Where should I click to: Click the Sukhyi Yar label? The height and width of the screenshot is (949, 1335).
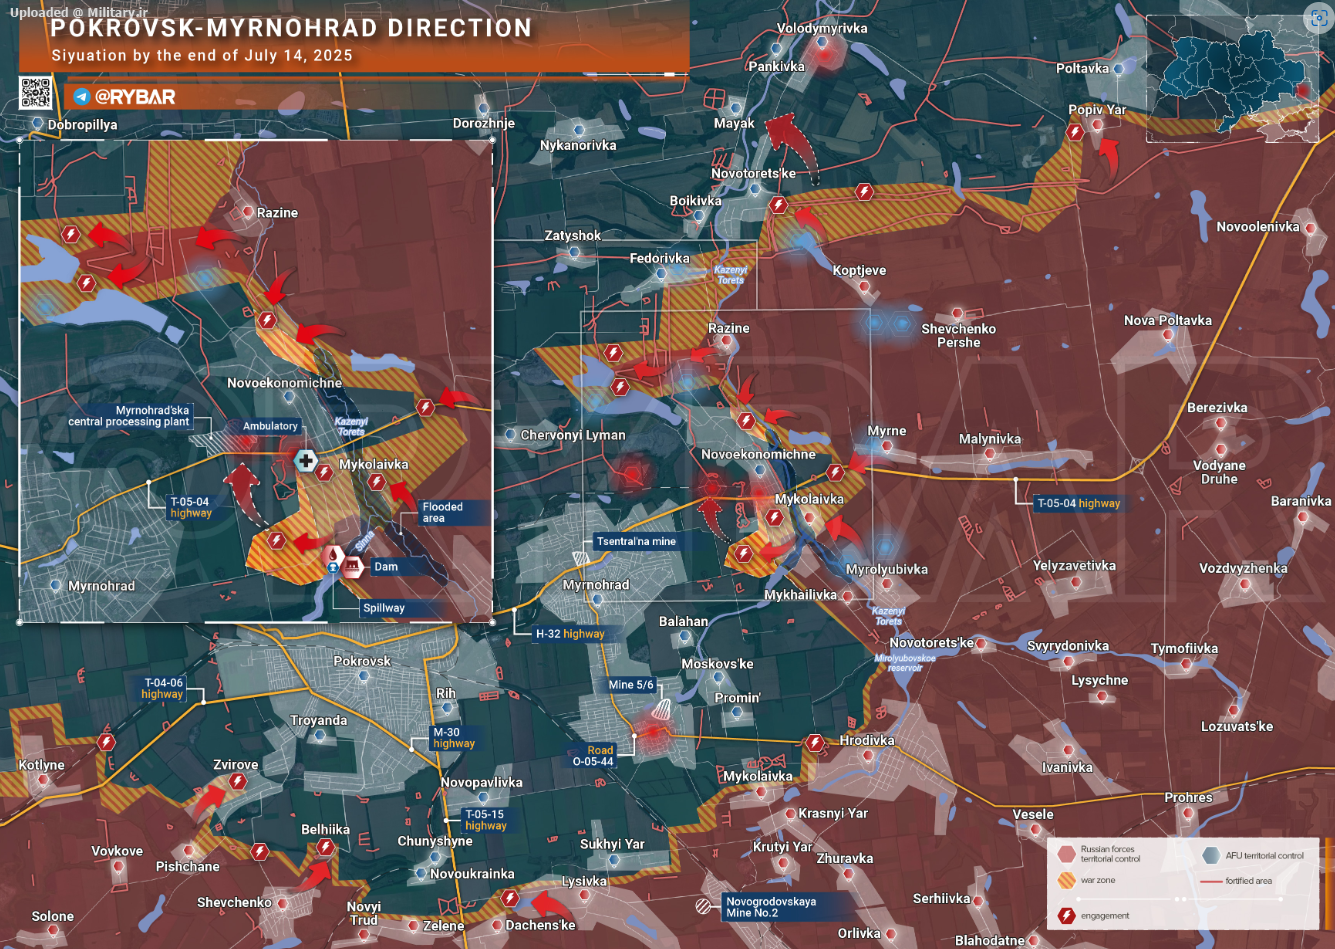click(613, 844)
